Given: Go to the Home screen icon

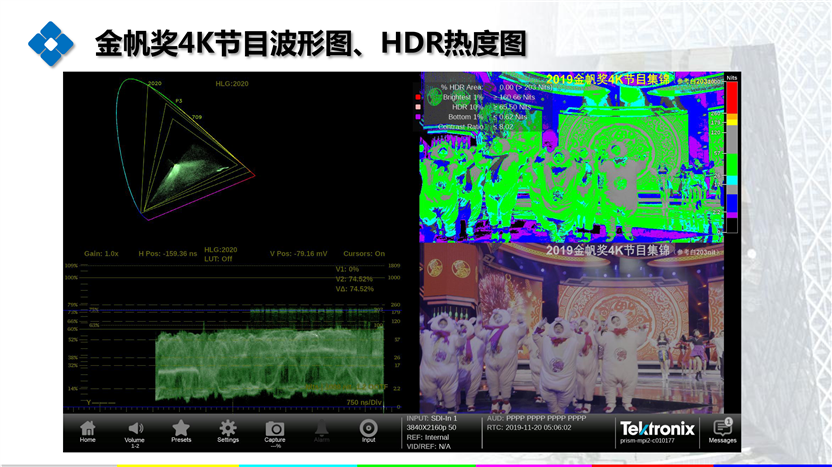Looking at the screenshot, I should (x=88, y=429).
